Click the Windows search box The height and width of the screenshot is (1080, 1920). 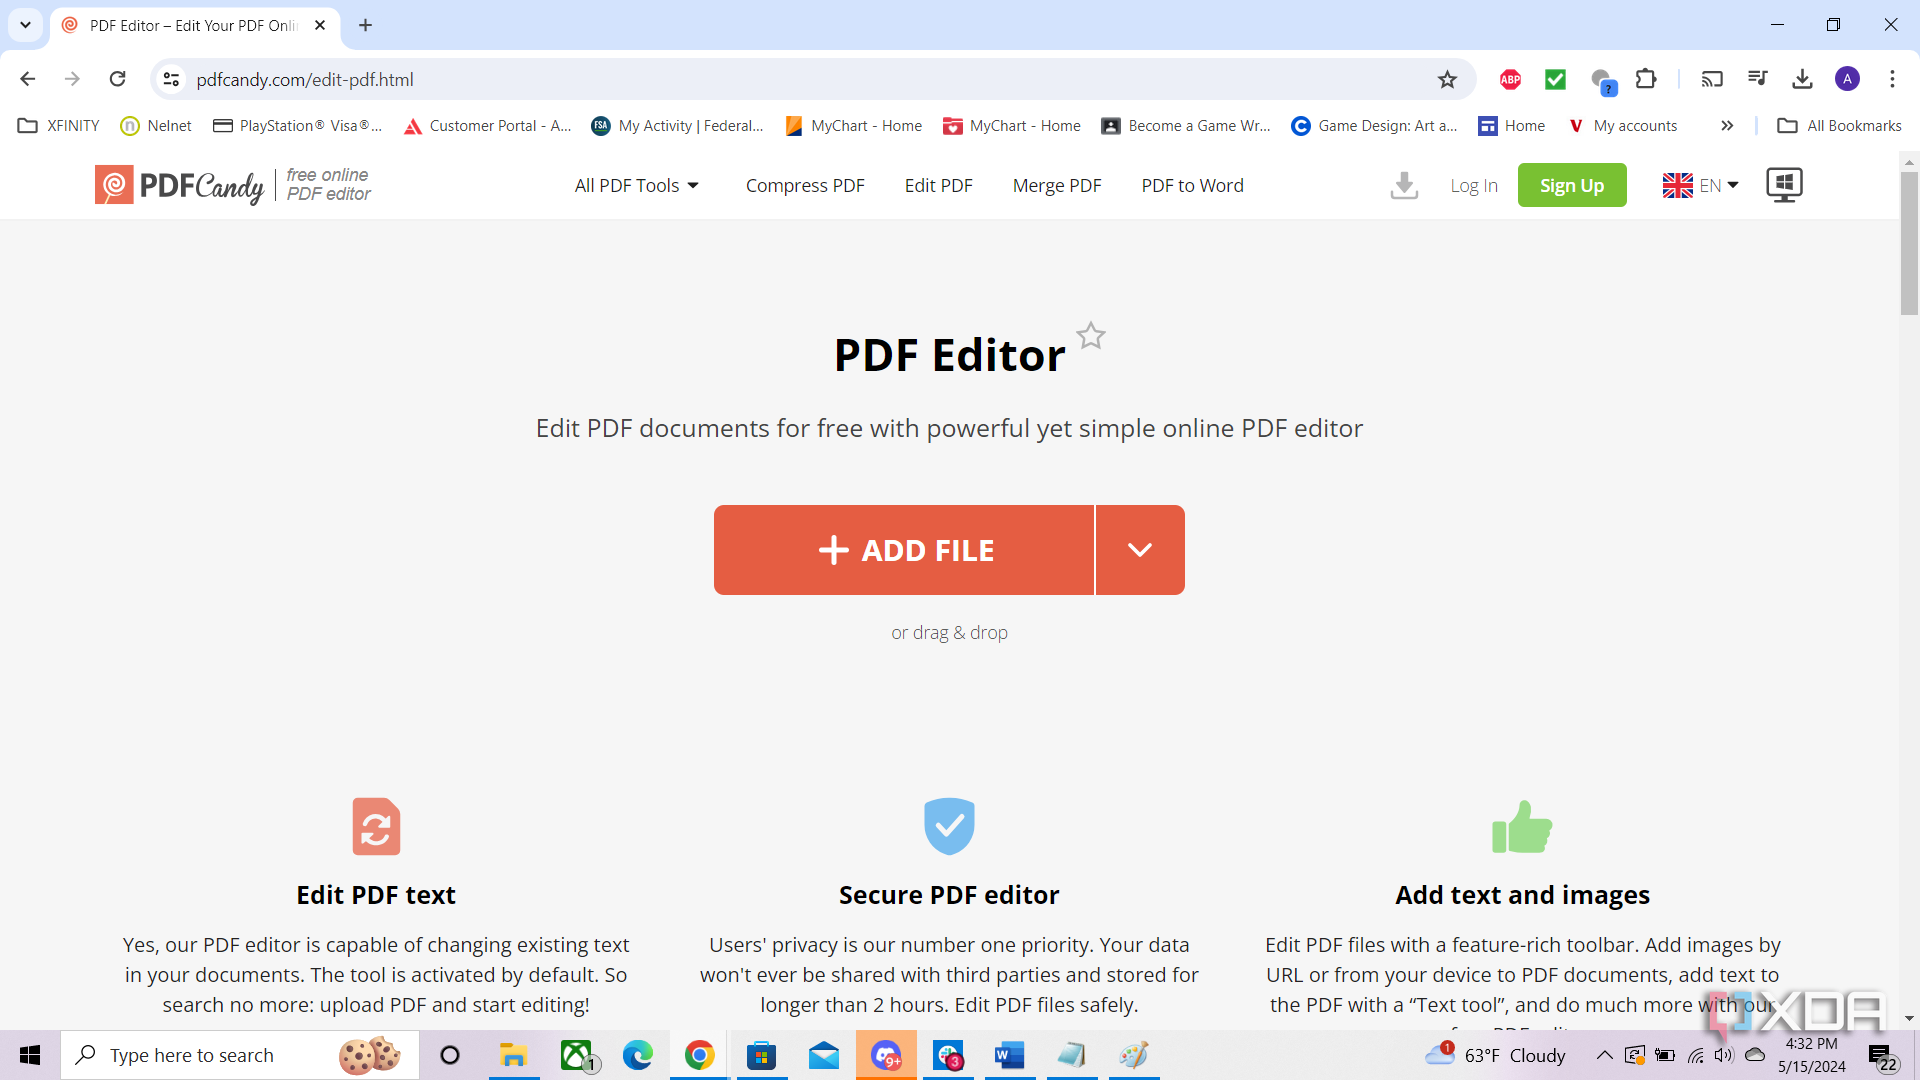240,1055
